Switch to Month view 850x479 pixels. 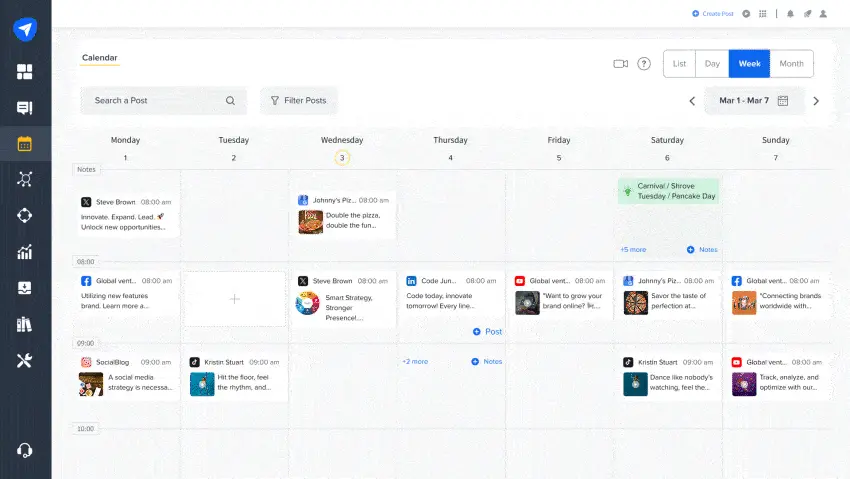point(791,64)
